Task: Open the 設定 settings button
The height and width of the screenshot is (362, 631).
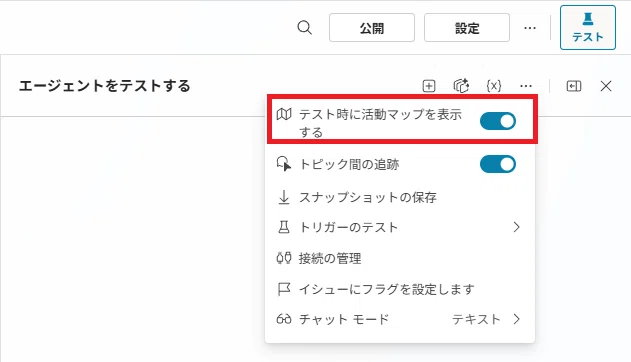Action: (x=467, y=28)
